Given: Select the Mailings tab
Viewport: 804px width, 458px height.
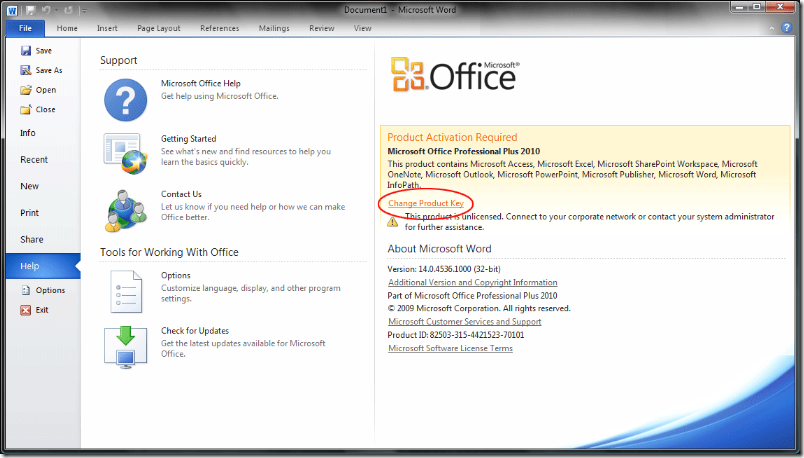Looking at the screenshot, I should (x=274, y=28).
